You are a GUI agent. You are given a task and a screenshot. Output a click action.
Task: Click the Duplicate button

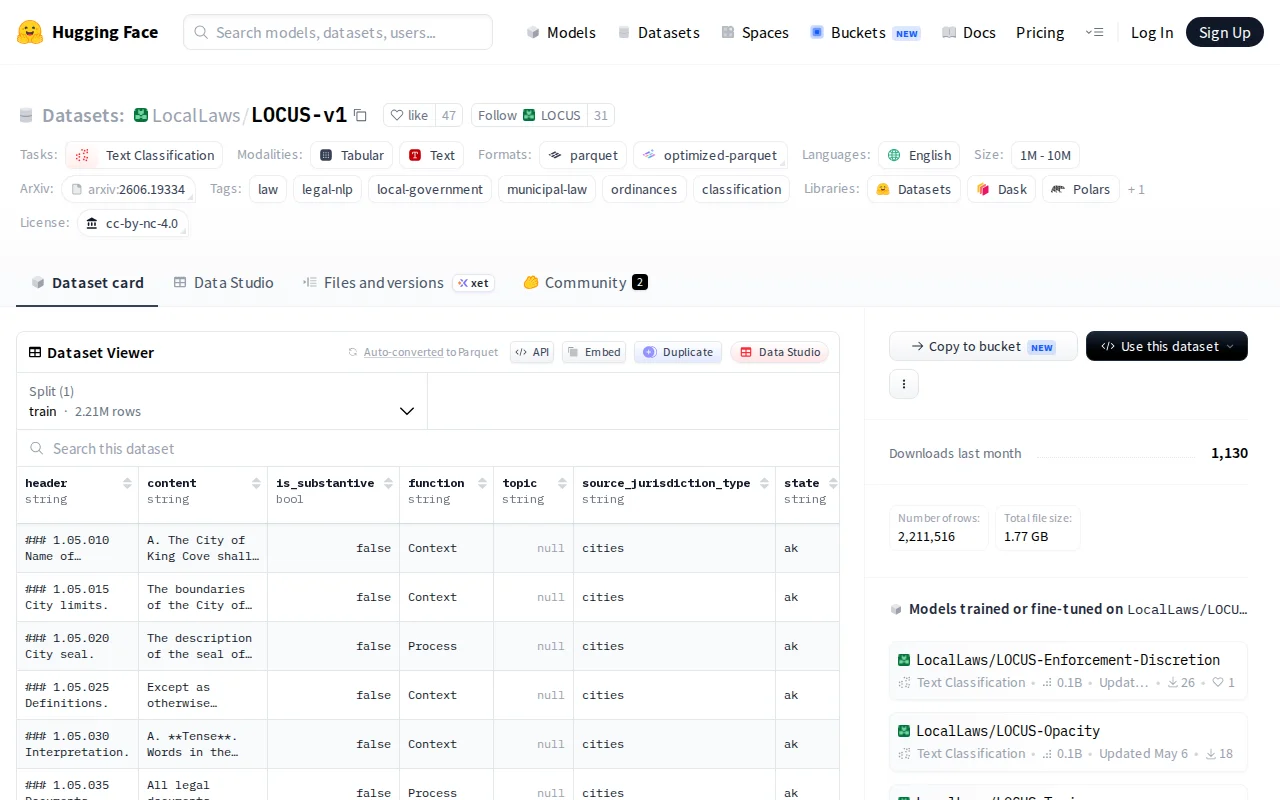click(x=678, y=352)
